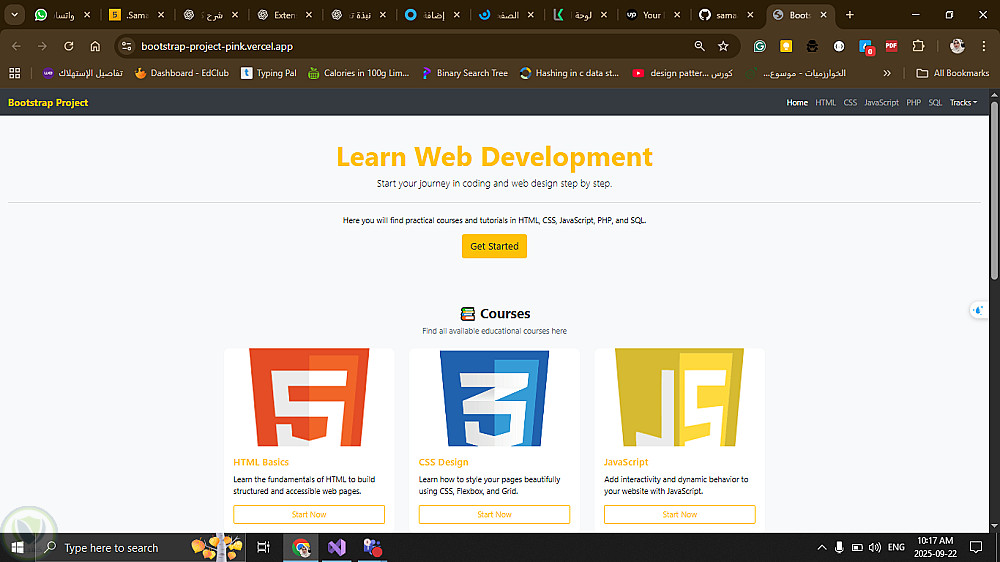
Task: Open the Dashboard - EdClub bookmark
Action: tap(182, 73)
